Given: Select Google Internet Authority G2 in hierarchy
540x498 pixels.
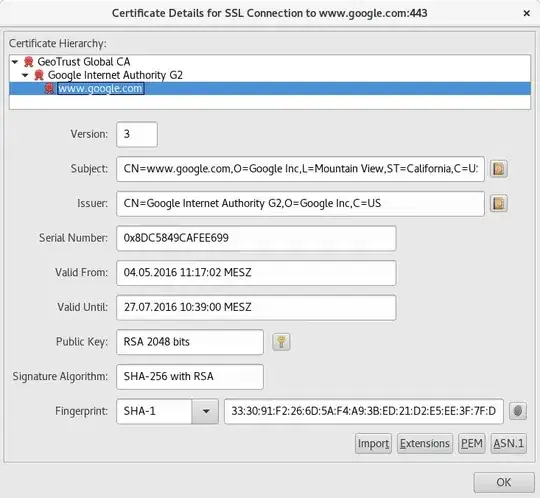Looking at the screenshot, I should coord(115,75).
